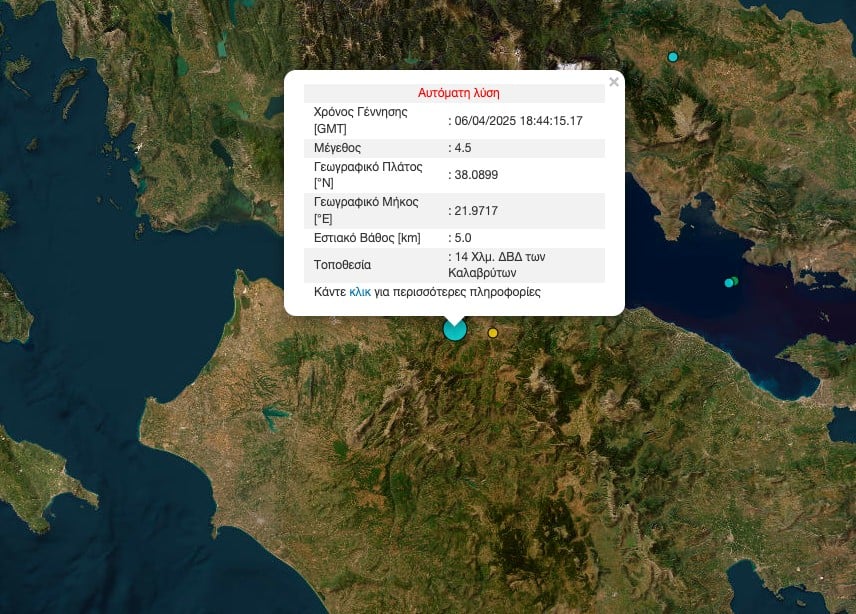Select the green marker in the gulf
Image resolution: width=856 pixels, height=614 pixels.
click(x=735, y=281)
